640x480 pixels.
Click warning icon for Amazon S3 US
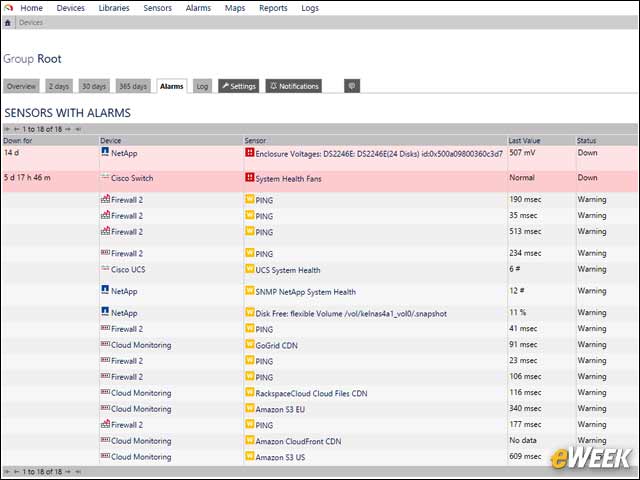click(249, 456)
